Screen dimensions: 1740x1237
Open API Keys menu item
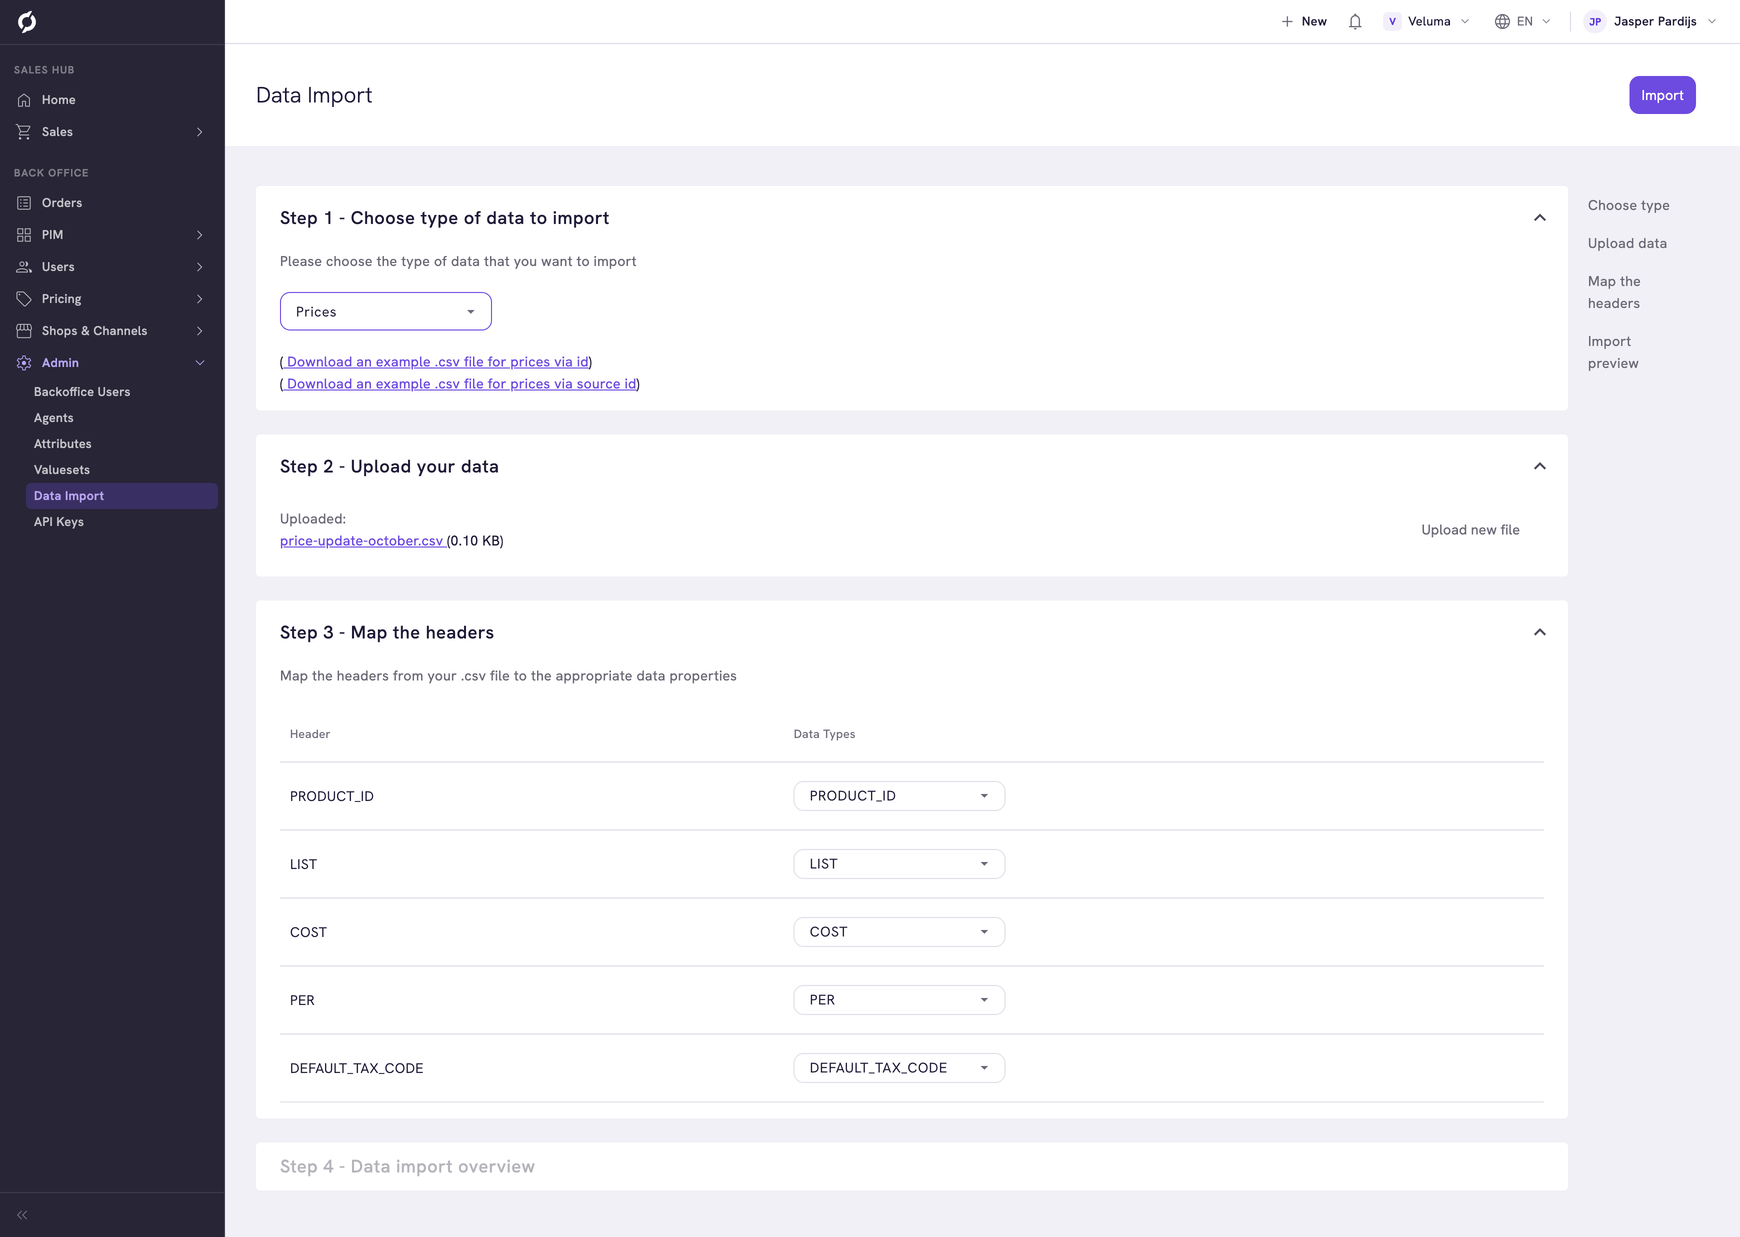pos(59,522)
